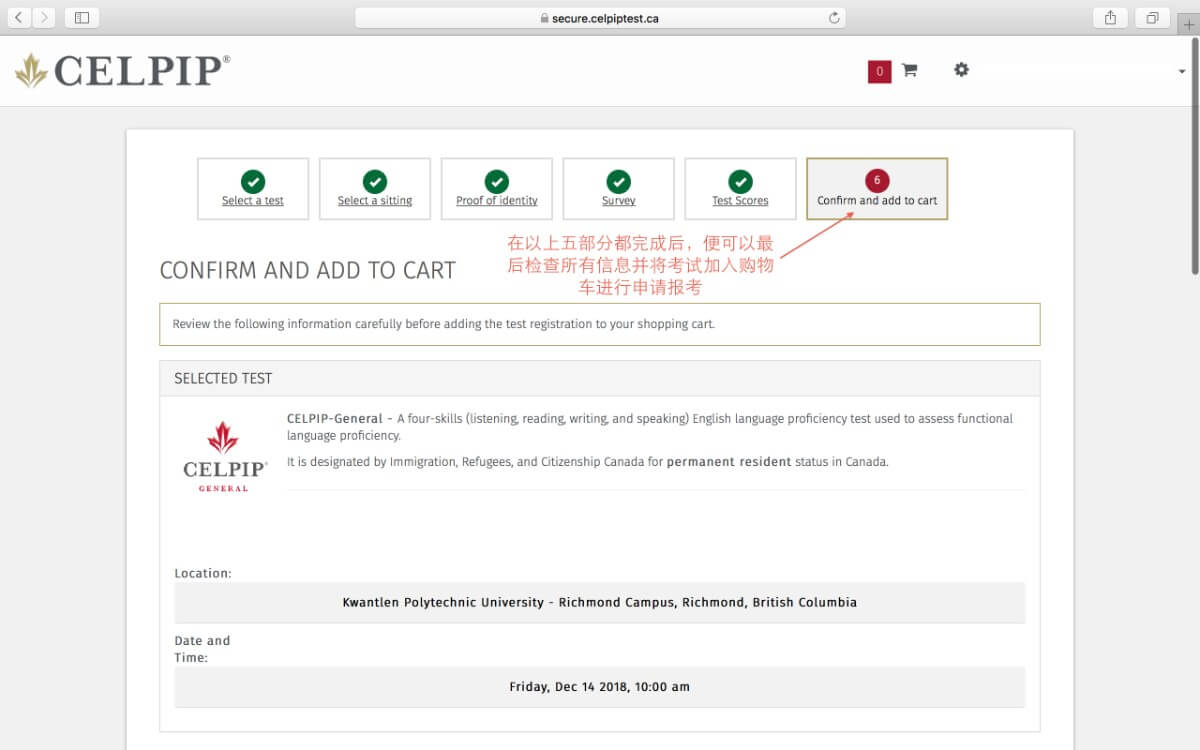This screenshot has height=750, width=1200.
Task: Click the CONFIRM AND ADD TO CART heading
Action: click(308, 270)
